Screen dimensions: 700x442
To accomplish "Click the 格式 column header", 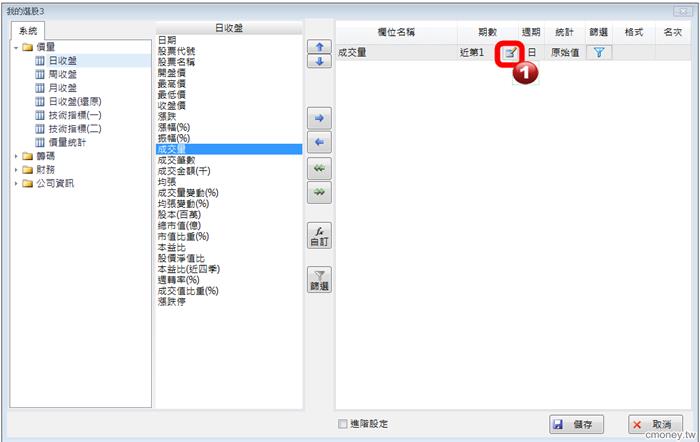I will [x=633, y=32].
